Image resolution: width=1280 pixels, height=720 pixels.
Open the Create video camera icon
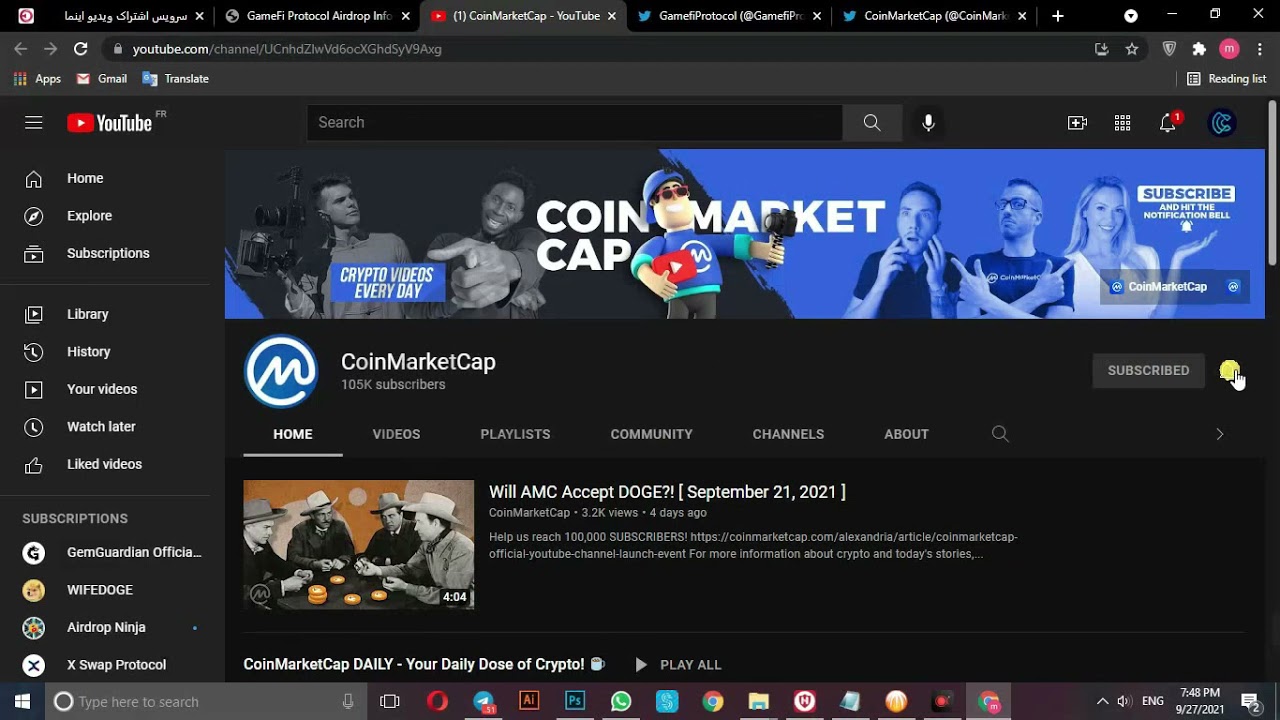(x=1077, y=123)
